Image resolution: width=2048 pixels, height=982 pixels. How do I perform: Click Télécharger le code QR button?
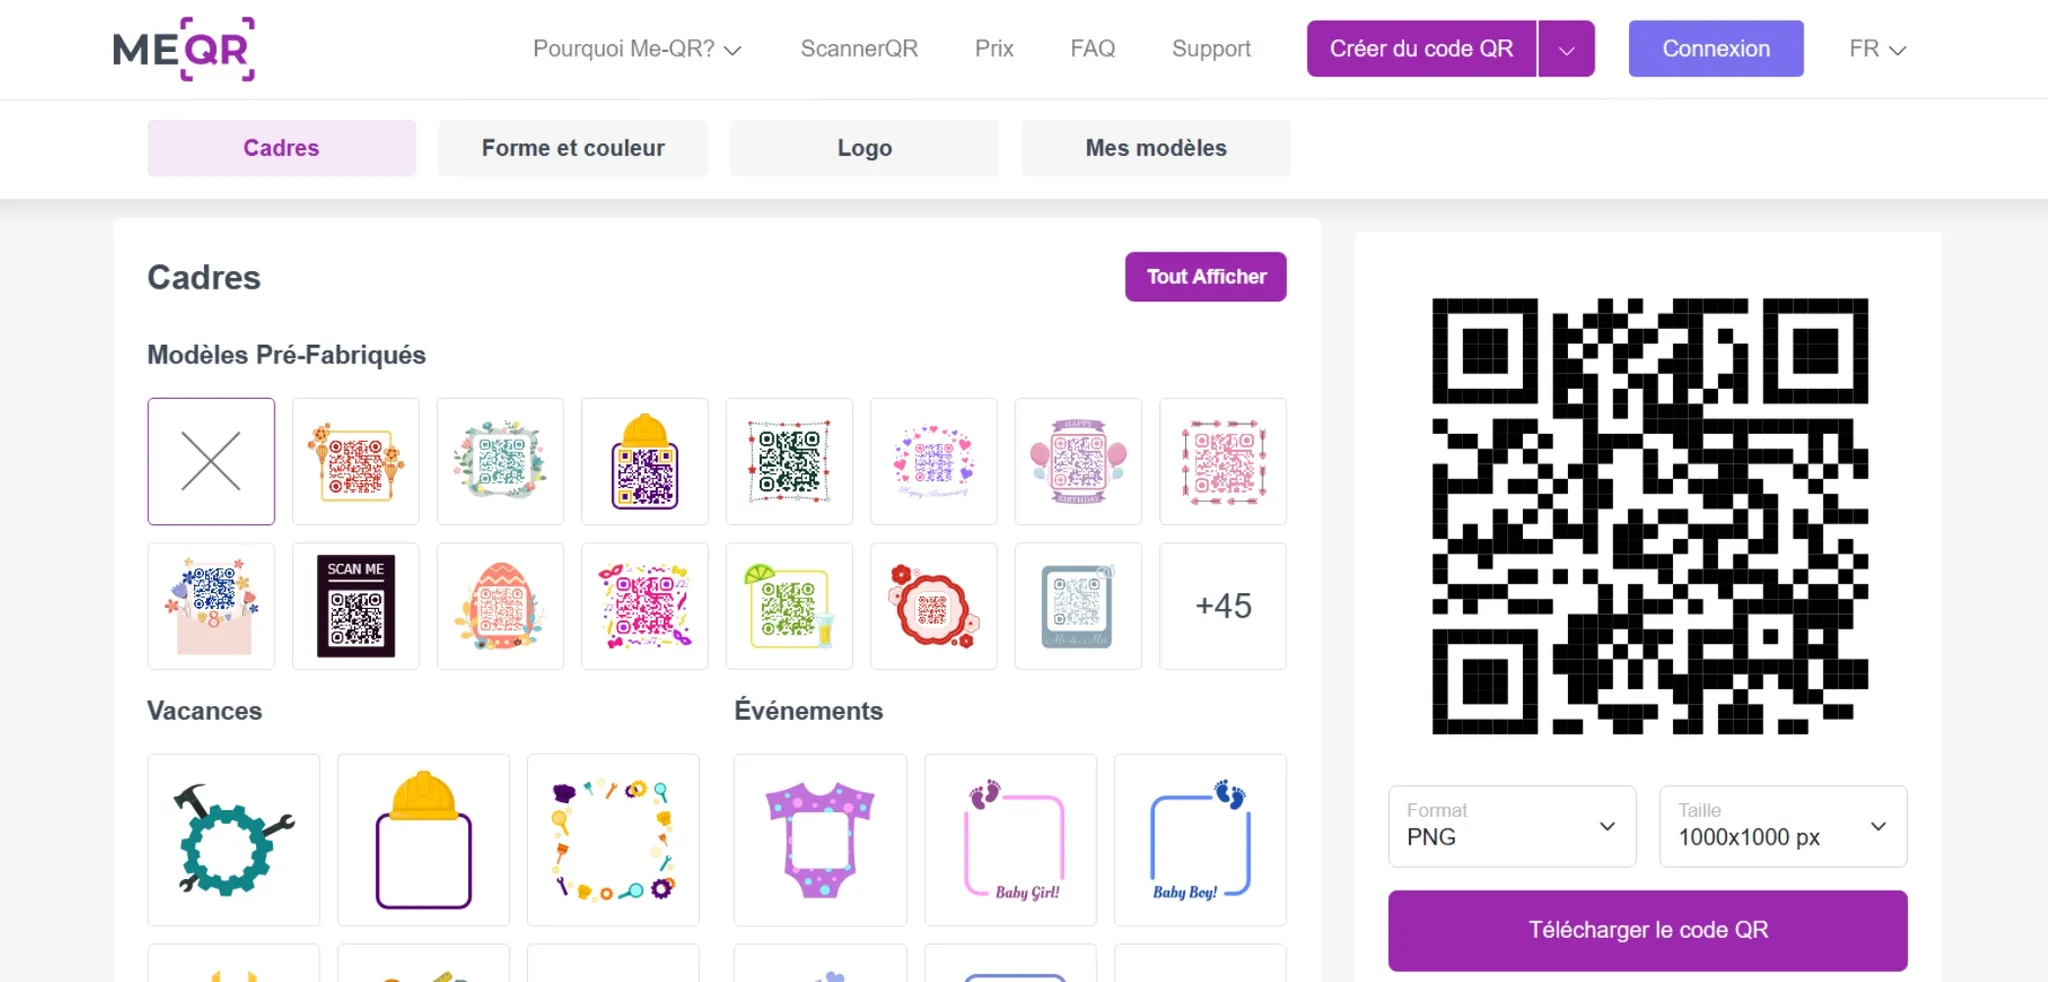pos(1648,930)
